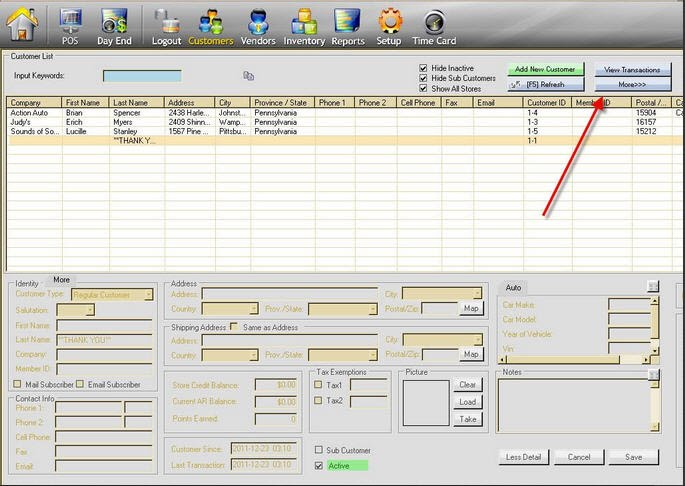
Task: Open the Reports module
Action: [347, 26]
